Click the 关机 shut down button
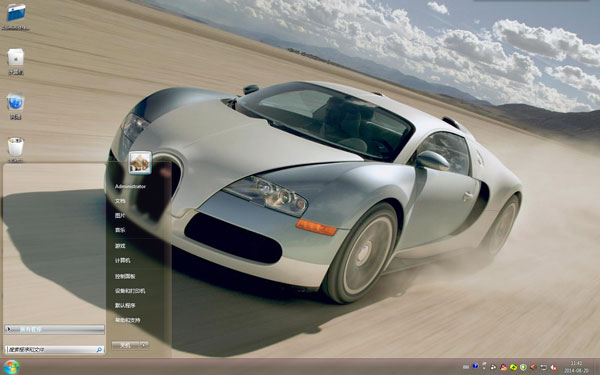The width and height of the screenshot is (600, 375). pyautogui.click(x=126, y=345)
